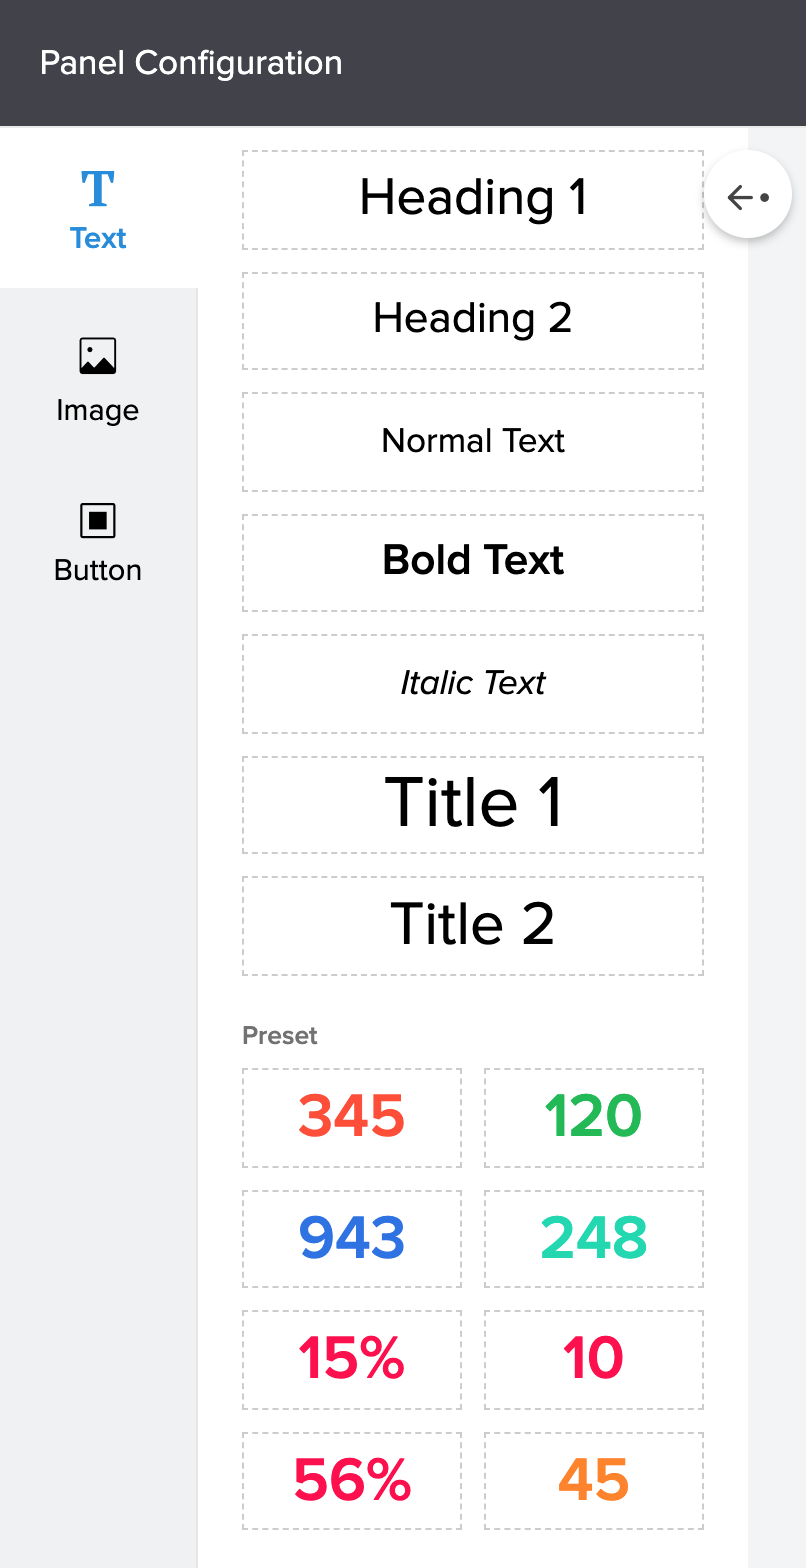The height and width of the screenshot is (1568, 806).
Task: Choose the Heading 2 text style
Action: point(473,320)
